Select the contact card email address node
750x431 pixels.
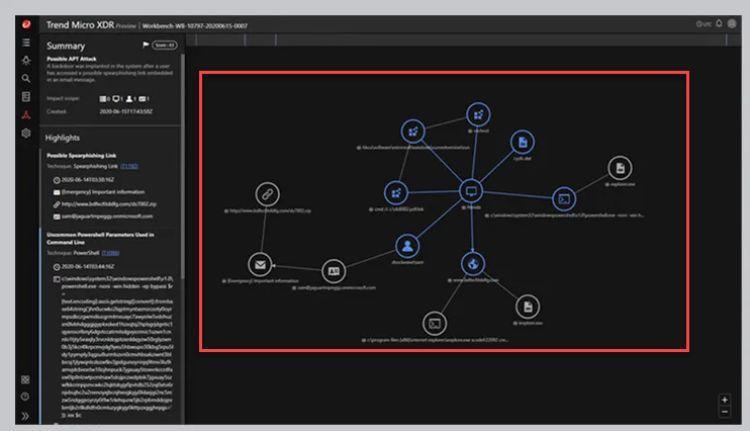click(333, 271)
